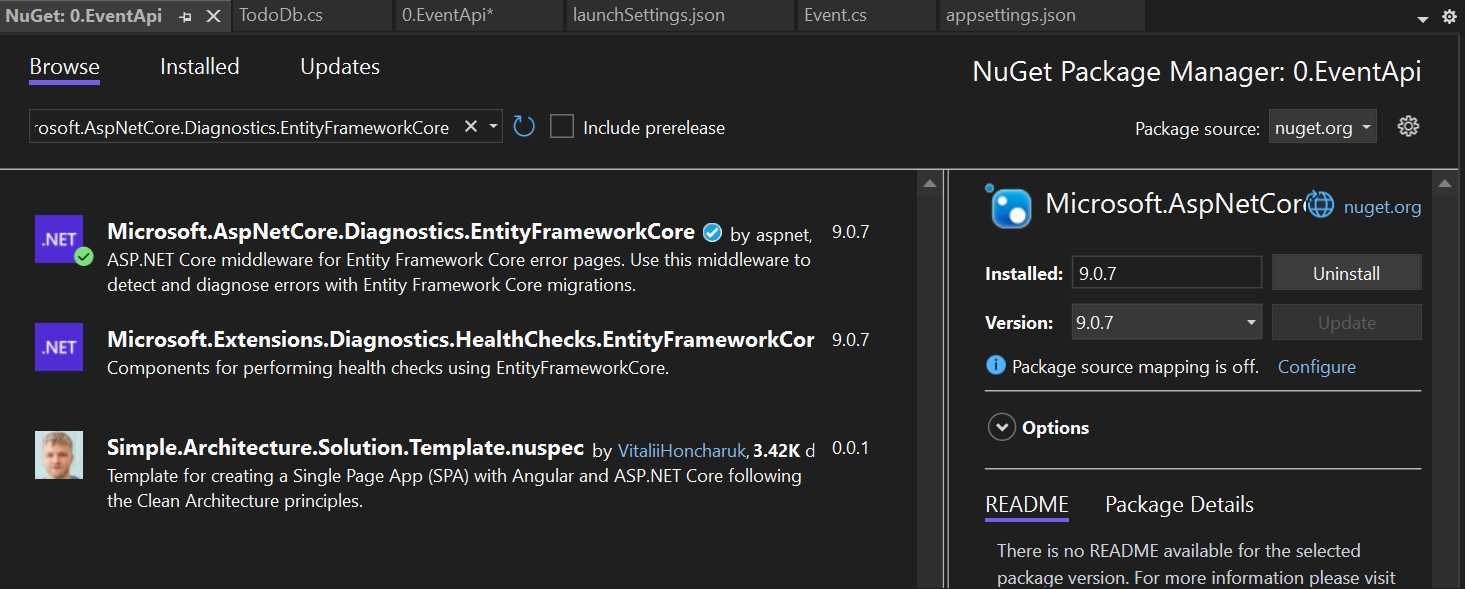Click the .NET icon of Microsoft.AspNetCore.Diagnostics.EntityFrameworkCore

(59, 239)
